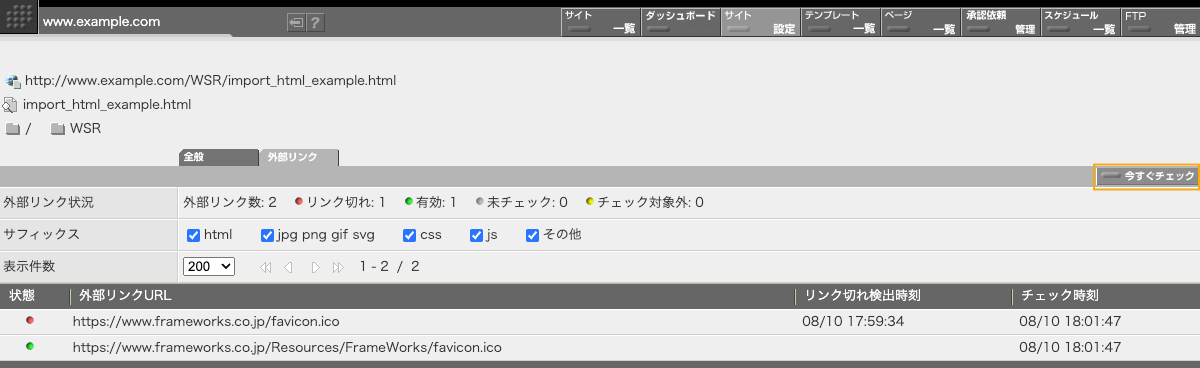The width and height of the screenshot is (1200, 368).
Task: Click the 有効: 1 status count
Action: pyautogui.click(x=431, y=202)
